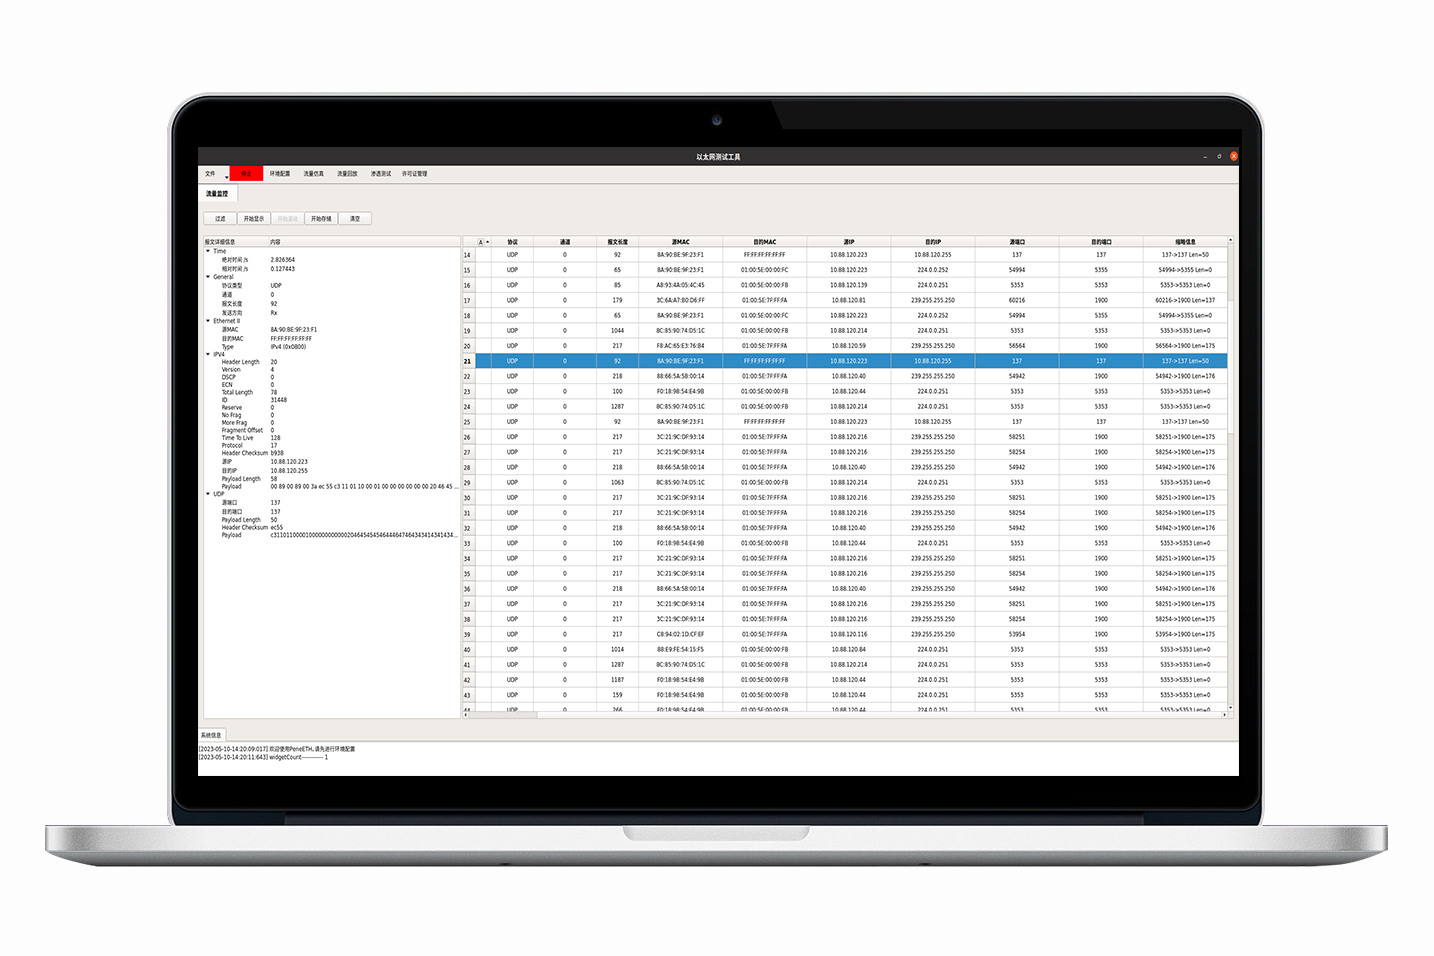Switch to the 流量监控 tab
1434x956 pixels.
[x=217, y=194]
